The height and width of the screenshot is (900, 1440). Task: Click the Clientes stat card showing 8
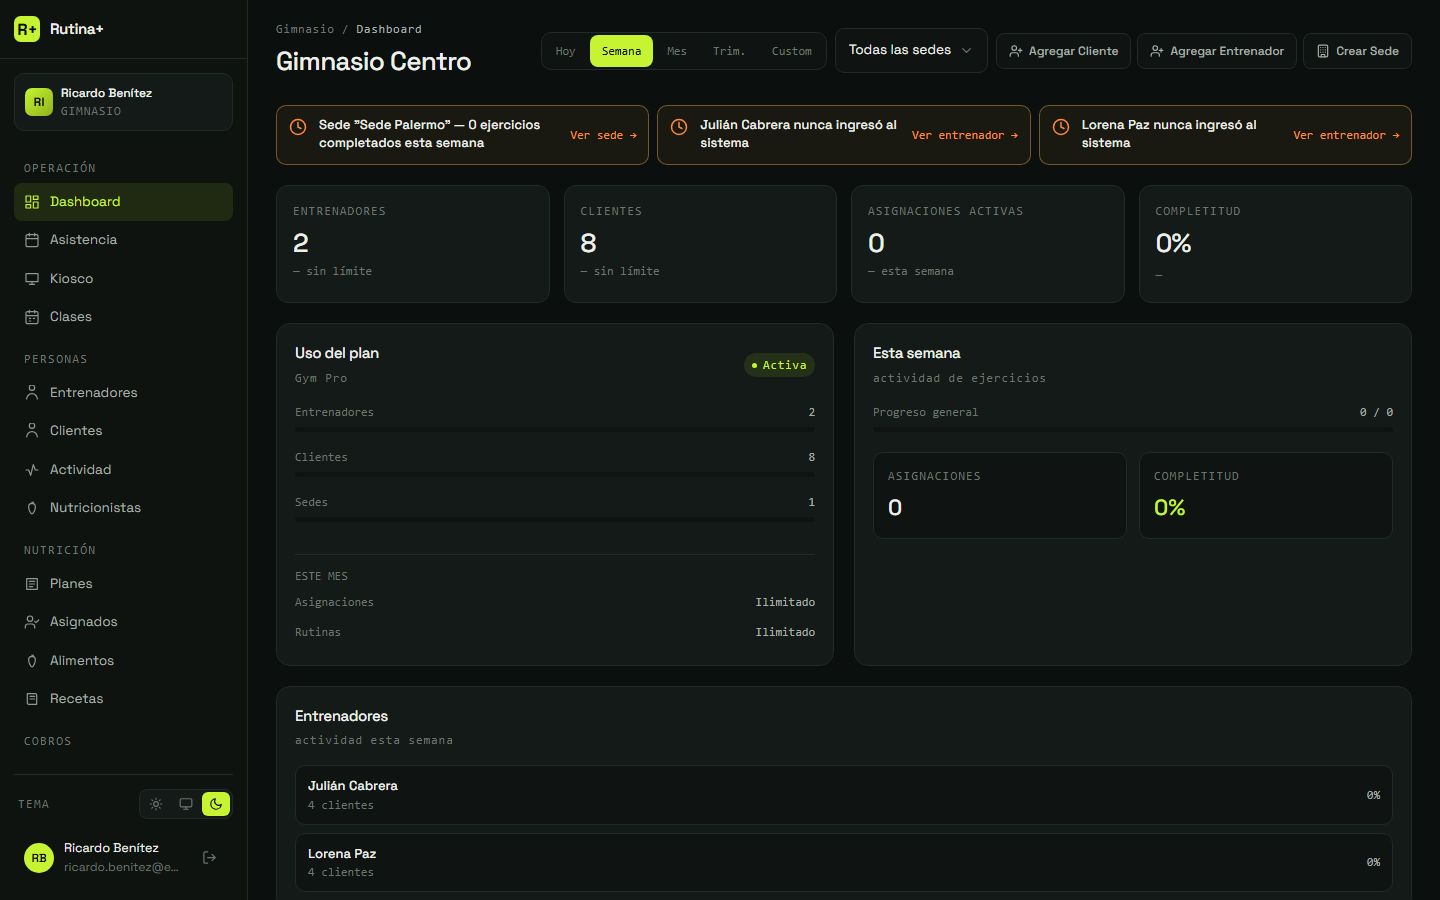click(700, 244)
